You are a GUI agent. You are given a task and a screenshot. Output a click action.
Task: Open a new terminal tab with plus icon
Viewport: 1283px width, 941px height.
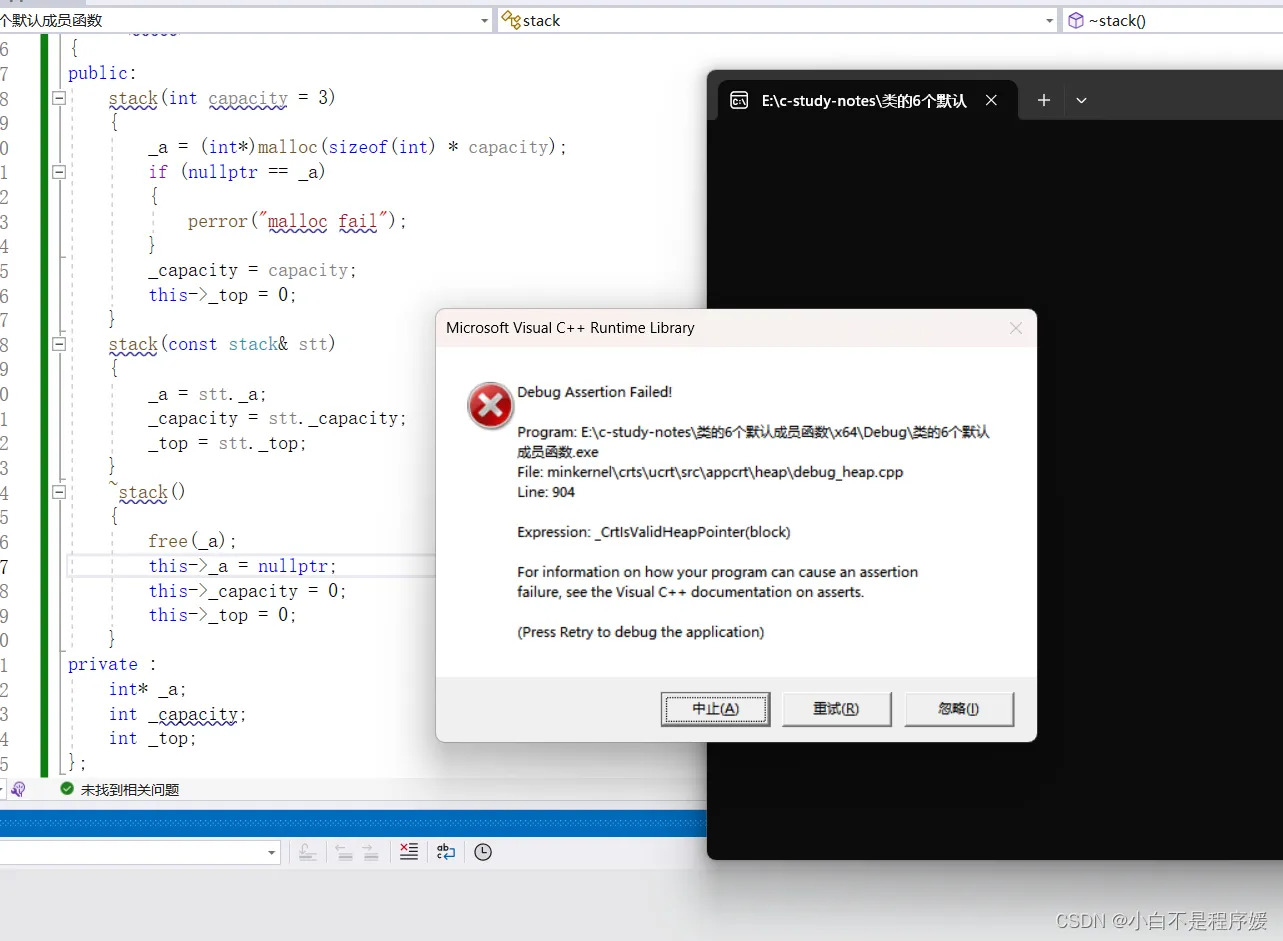point(1043,100)
